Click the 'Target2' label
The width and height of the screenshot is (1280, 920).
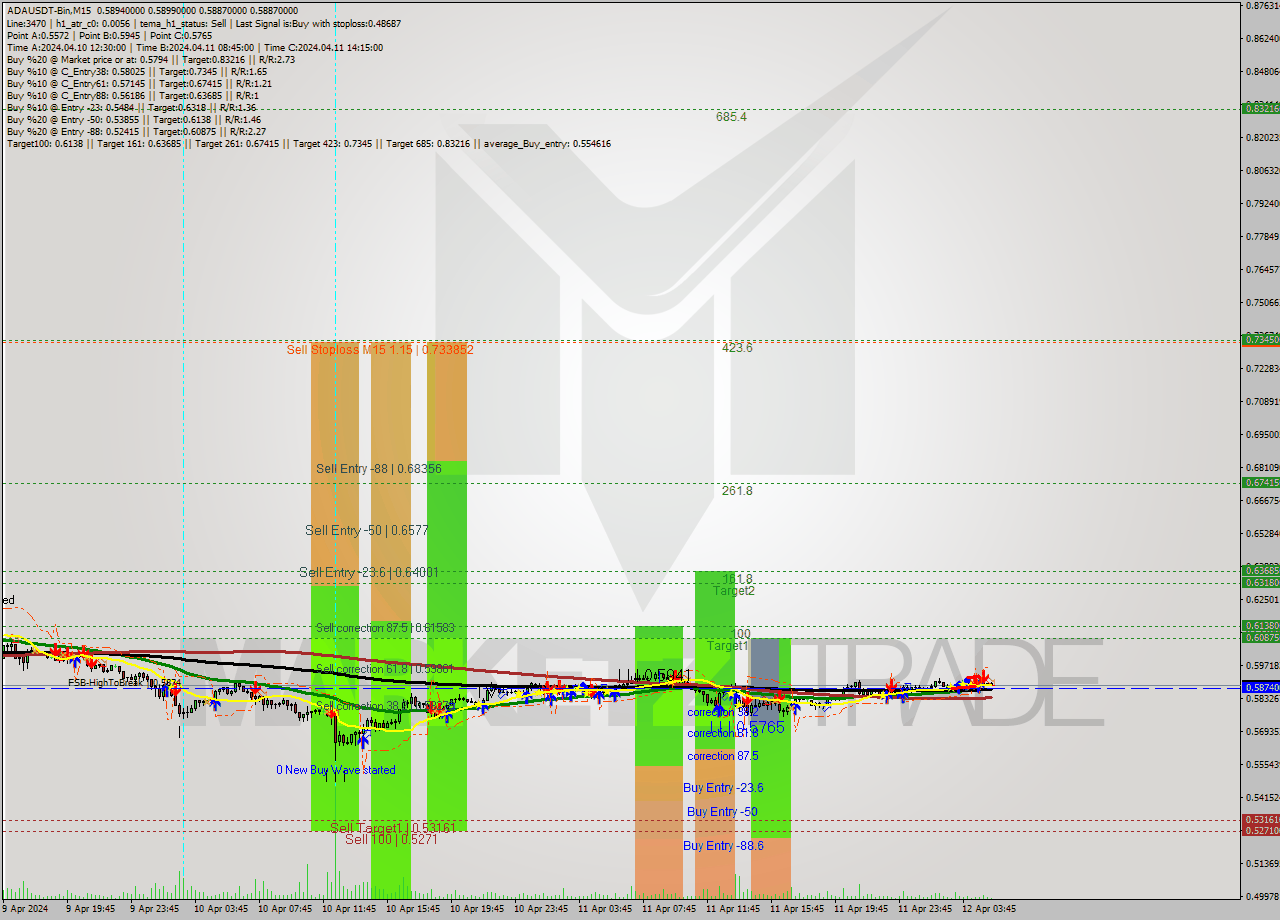click(734, 591)
